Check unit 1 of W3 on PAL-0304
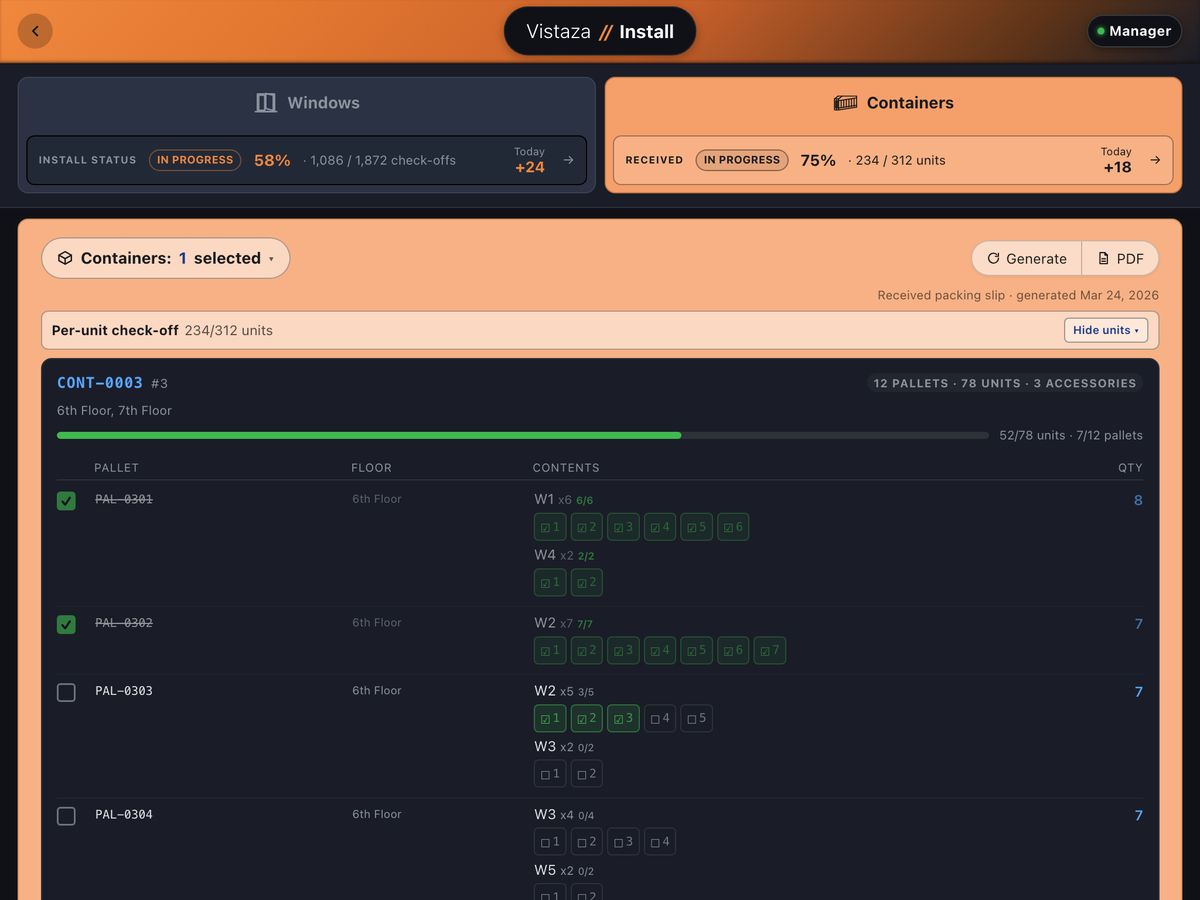The image size is (1200, 900). [550, 842]
